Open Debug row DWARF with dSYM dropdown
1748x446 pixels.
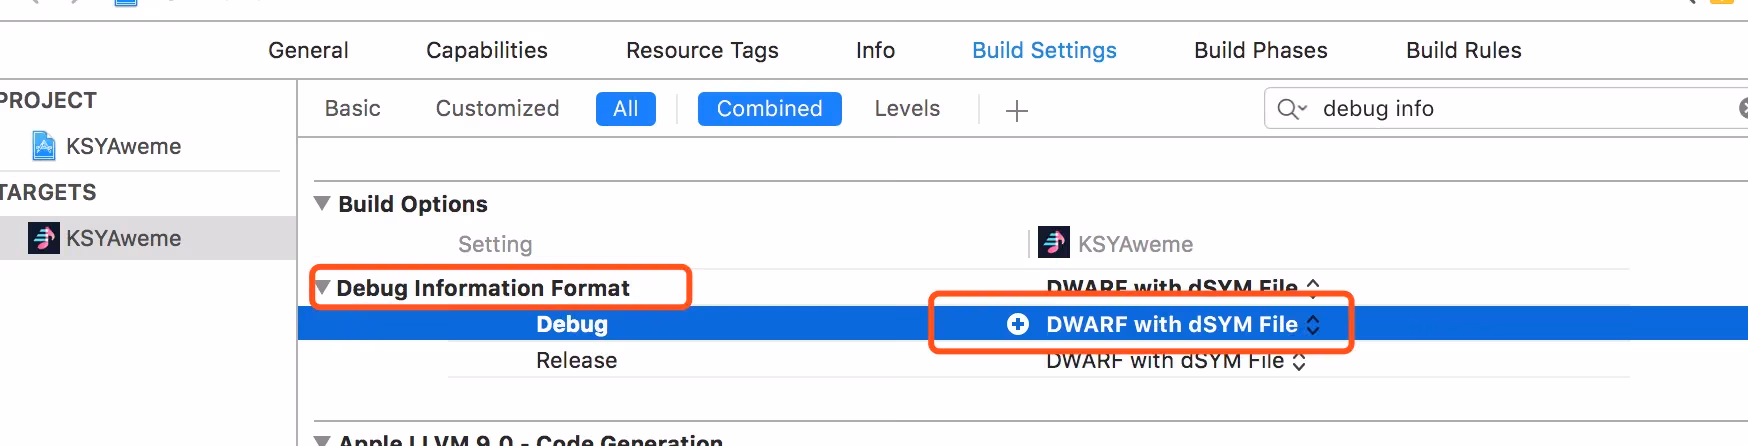click(1183, 324)
